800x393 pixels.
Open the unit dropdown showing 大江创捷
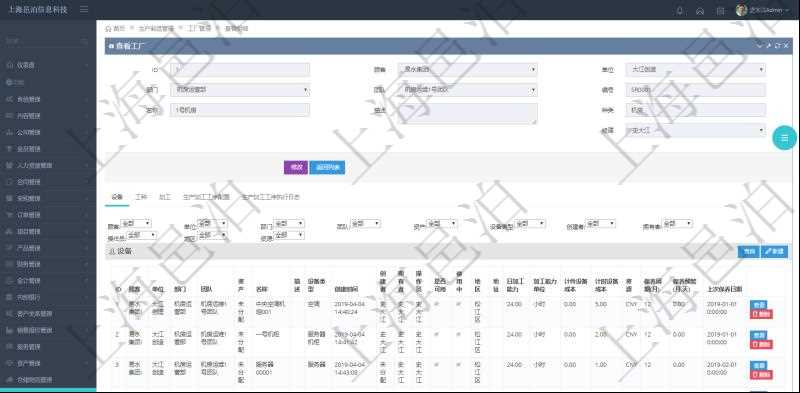pos(695,70)
